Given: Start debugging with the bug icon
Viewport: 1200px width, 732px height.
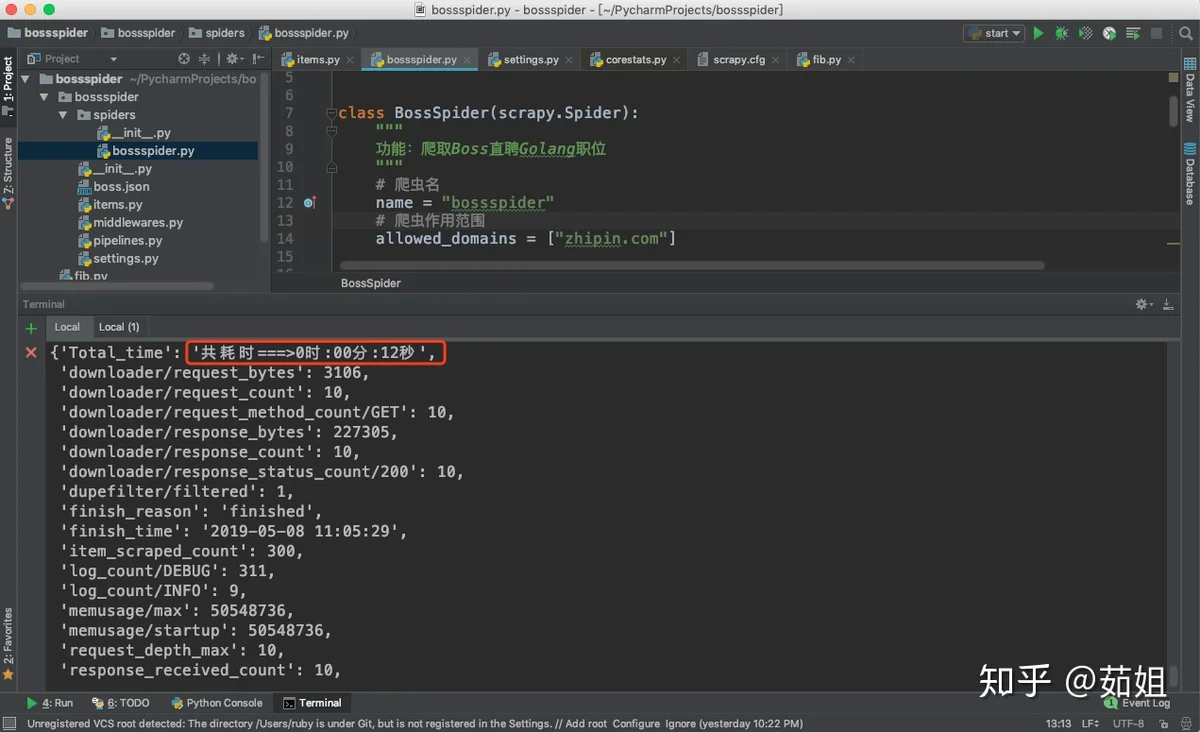Looking at the screenshot, I should (x=1062, y=33).
